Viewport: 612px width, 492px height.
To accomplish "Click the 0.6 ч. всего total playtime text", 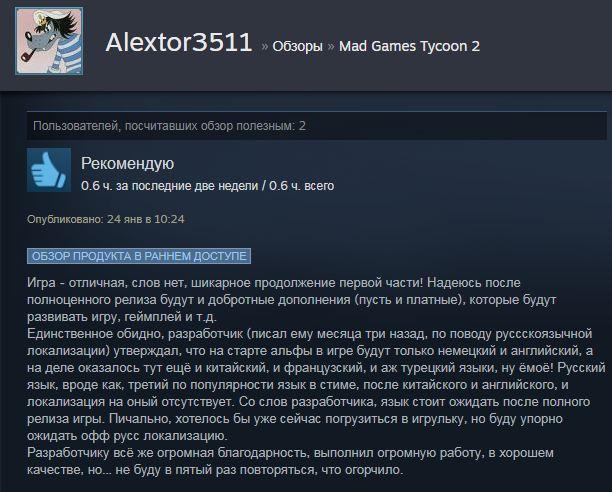I will pyautogui.click(x=301, y=186).
